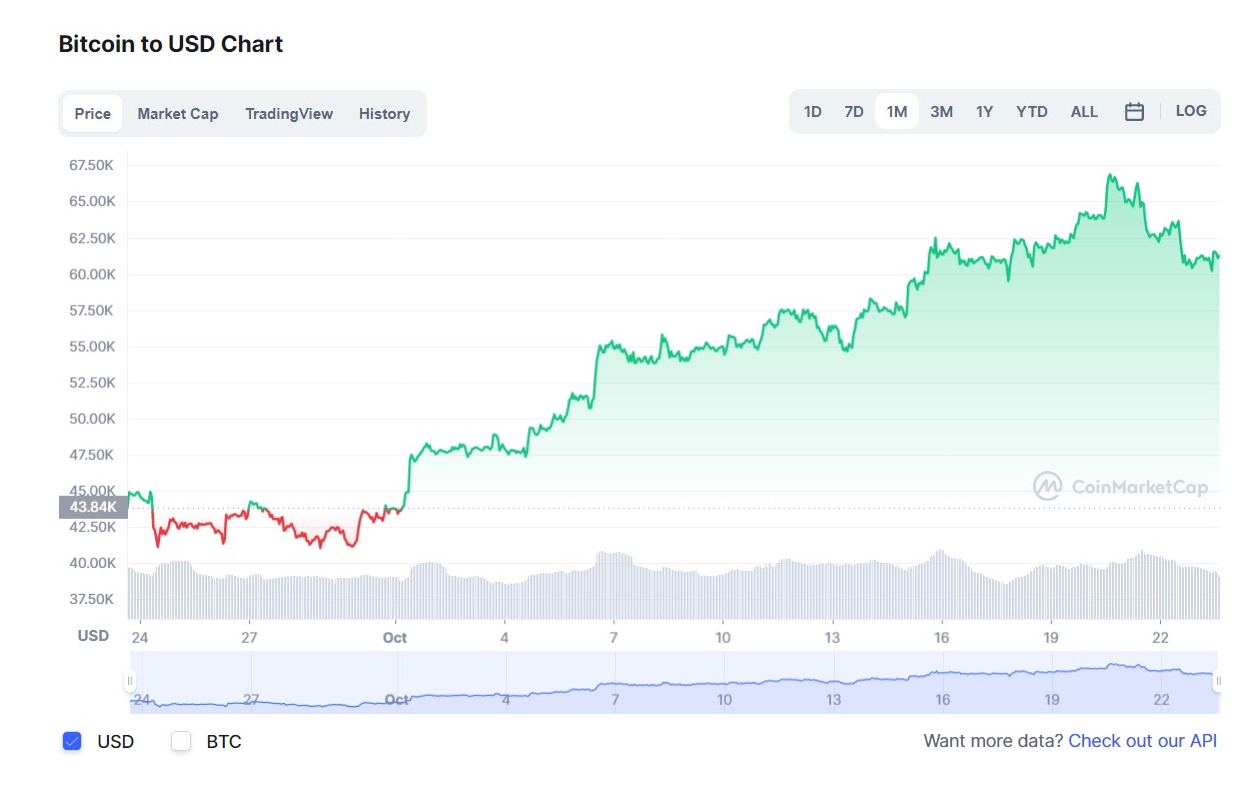The image size is (1252, 790).
Task: Select the YTD time range
Action: 1032,112
